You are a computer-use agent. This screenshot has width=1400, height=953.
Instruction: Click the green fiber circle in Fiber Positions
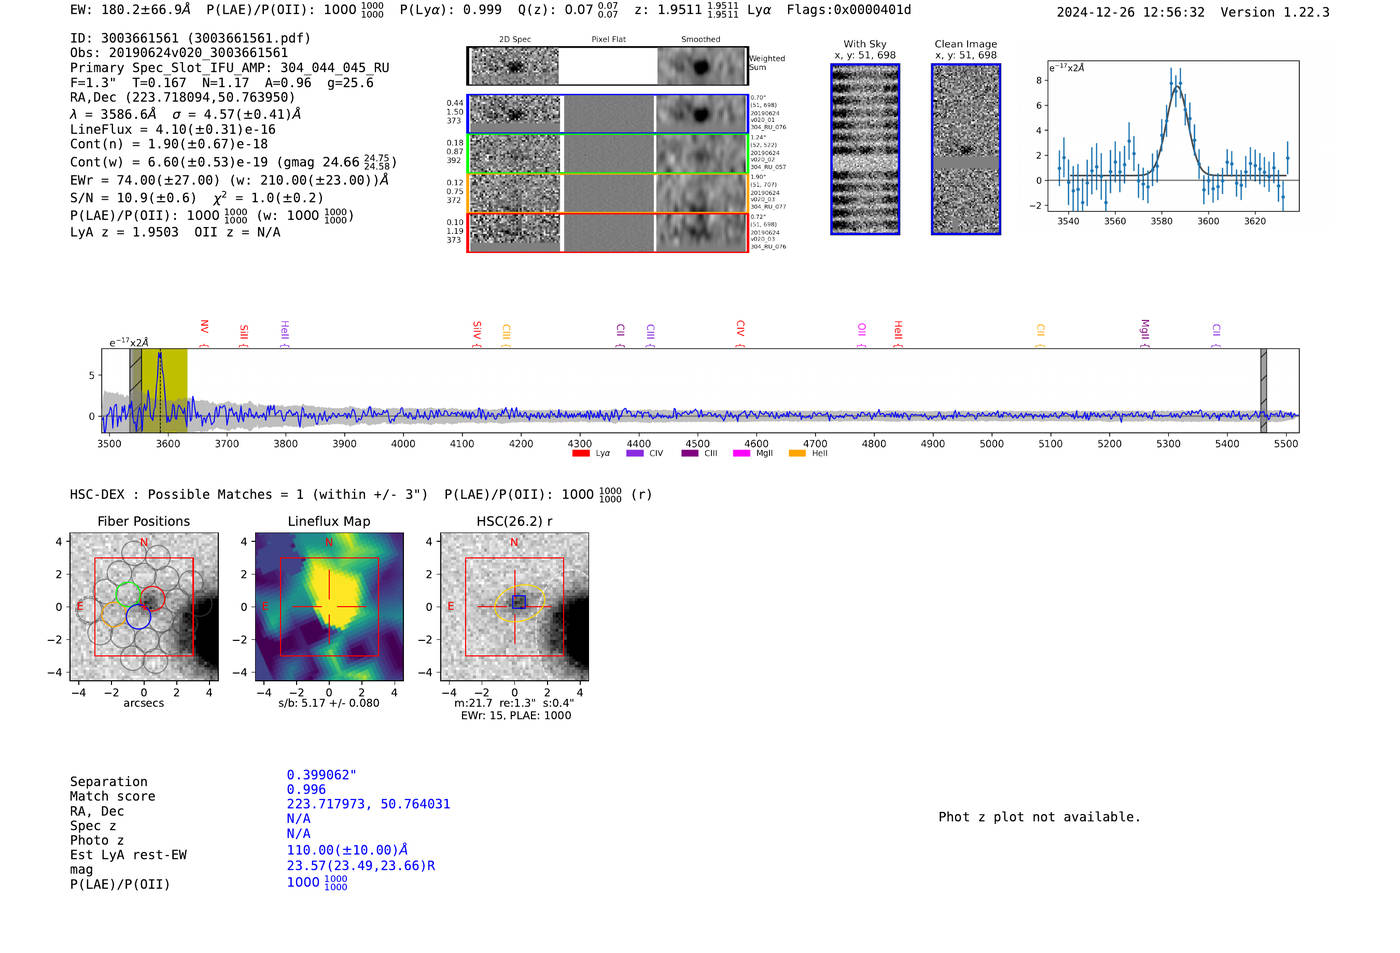click(128, 594)
